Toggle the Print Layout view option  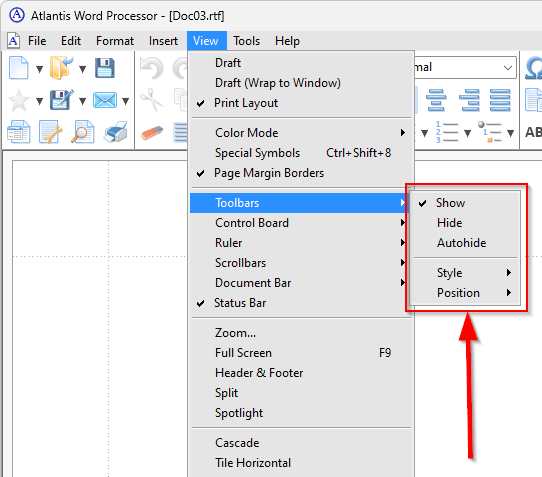coord(301,103)
